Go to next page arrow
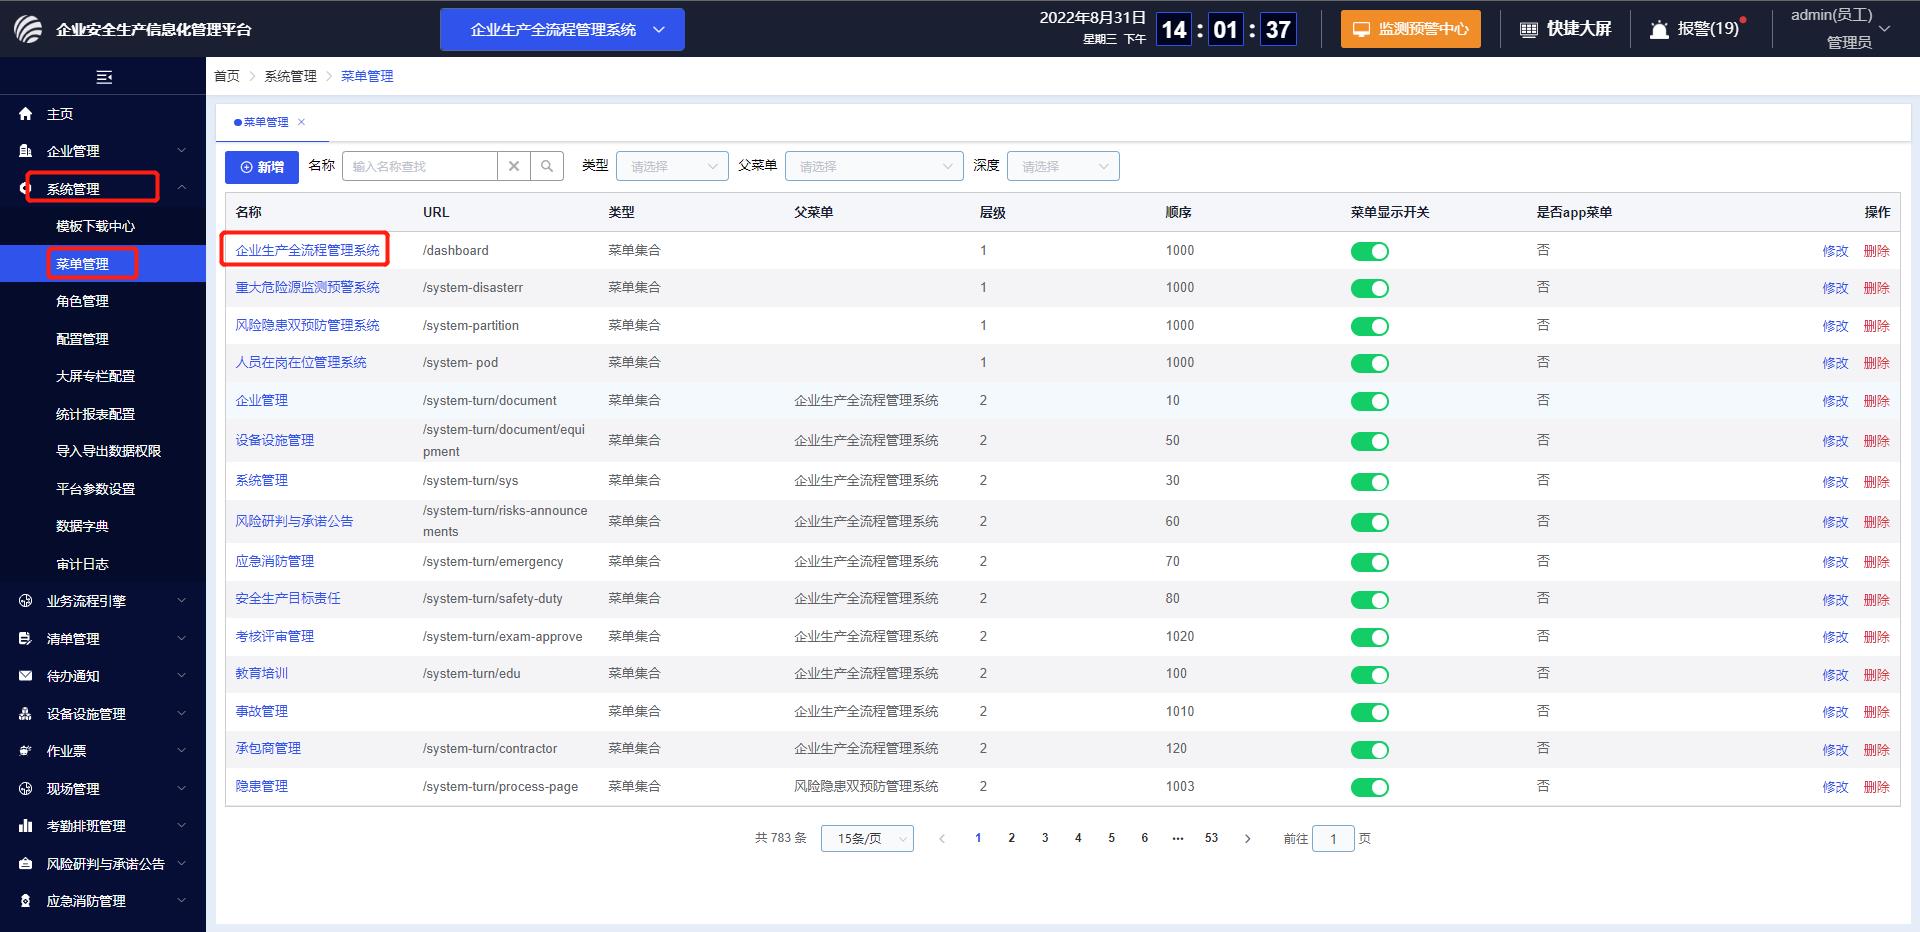The width and height of the screenshot is (1920, 932). 1247,839
